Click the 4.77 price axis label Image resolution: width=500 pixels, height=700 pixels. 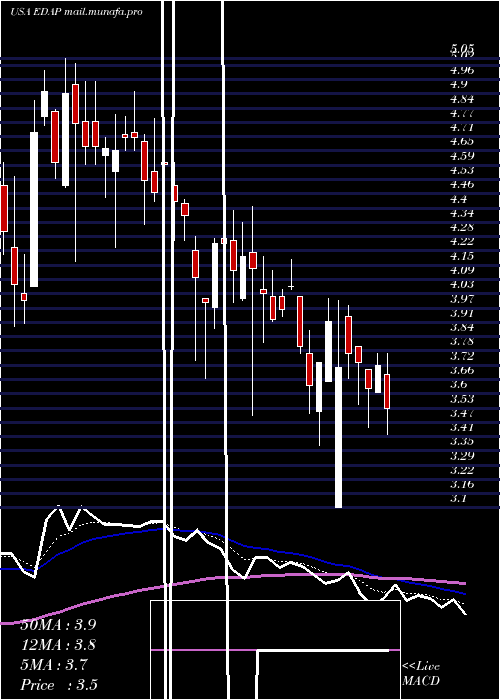click(x=462, y=113)
